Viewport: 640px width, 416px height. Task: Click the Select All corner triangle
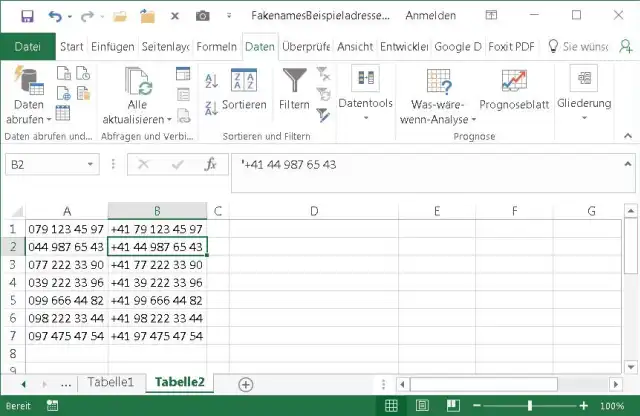17,211
